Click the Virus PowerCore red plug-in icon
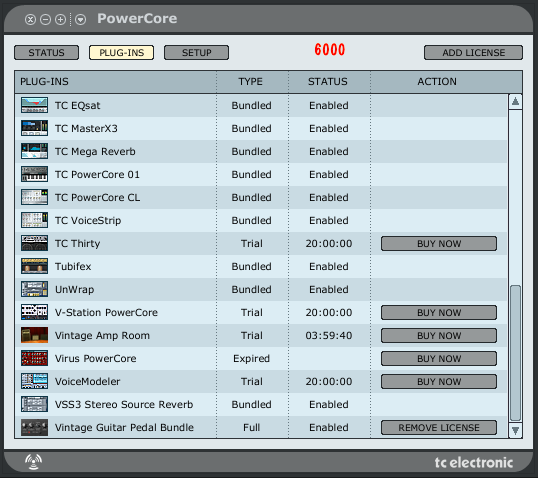Image resolution: width=538 pixels, height=478 pixels. (x=34, y=358)
